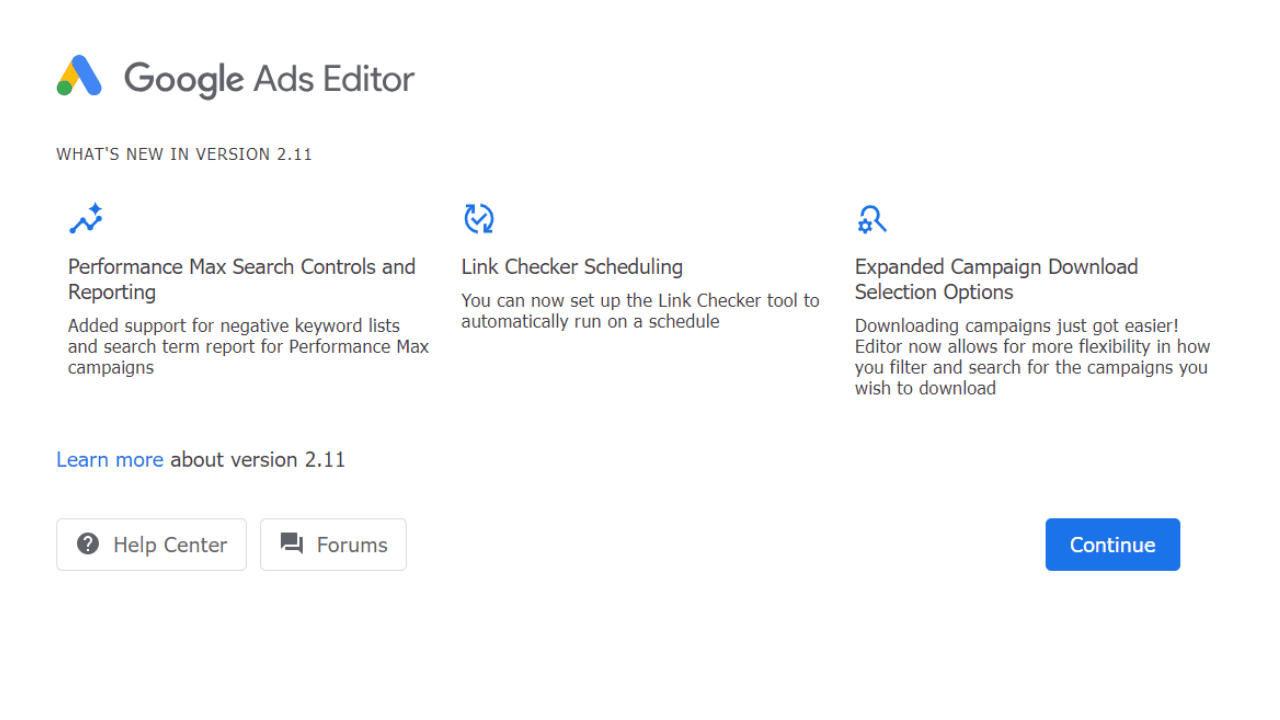Screen dimensions: 1280x720
Task: Open the Learn more link
Action: pos(110,460)
